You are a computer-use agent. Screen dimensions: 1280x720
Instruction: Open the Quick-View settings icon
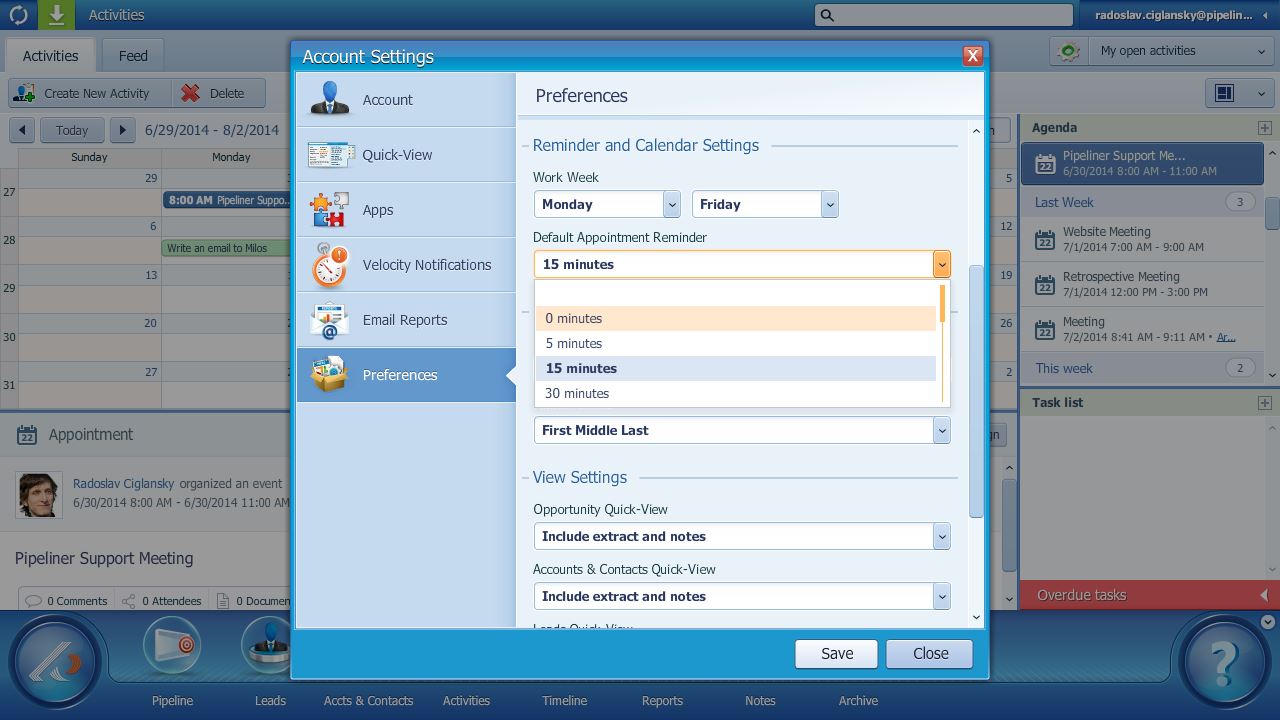tap(330, 154)
